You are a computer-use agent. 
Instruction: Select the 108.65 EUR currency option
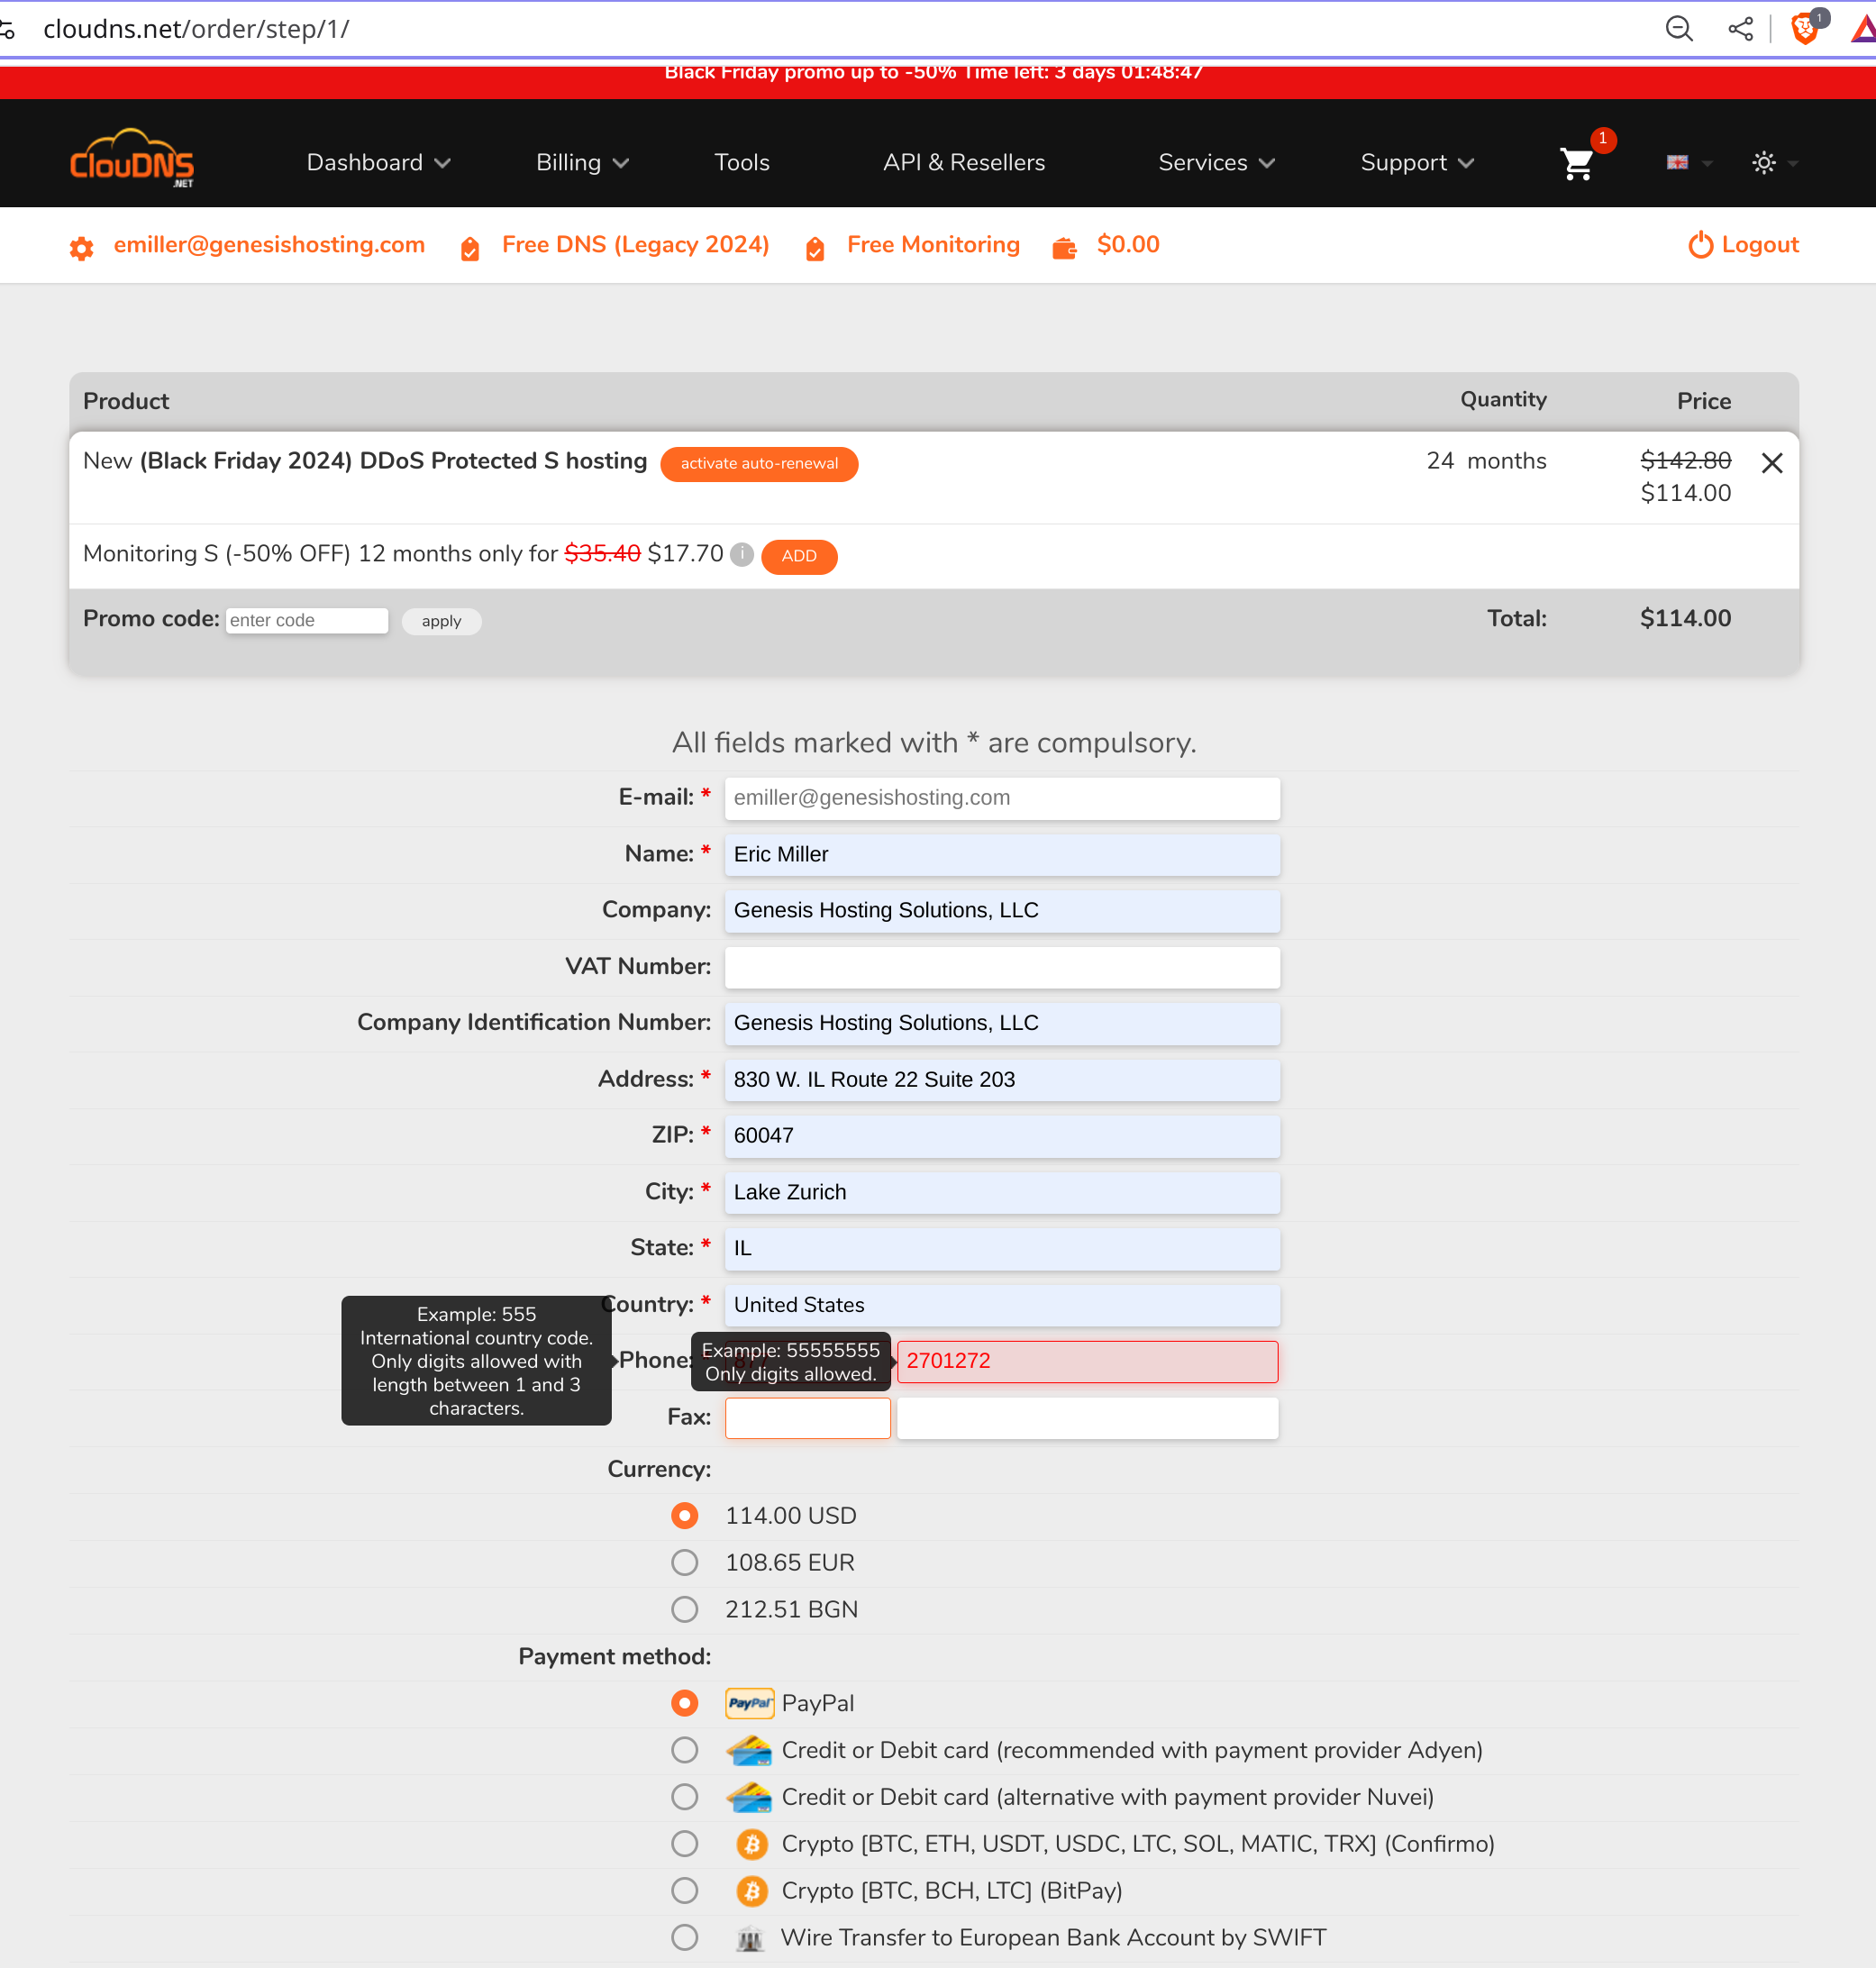coord(684,1562)
